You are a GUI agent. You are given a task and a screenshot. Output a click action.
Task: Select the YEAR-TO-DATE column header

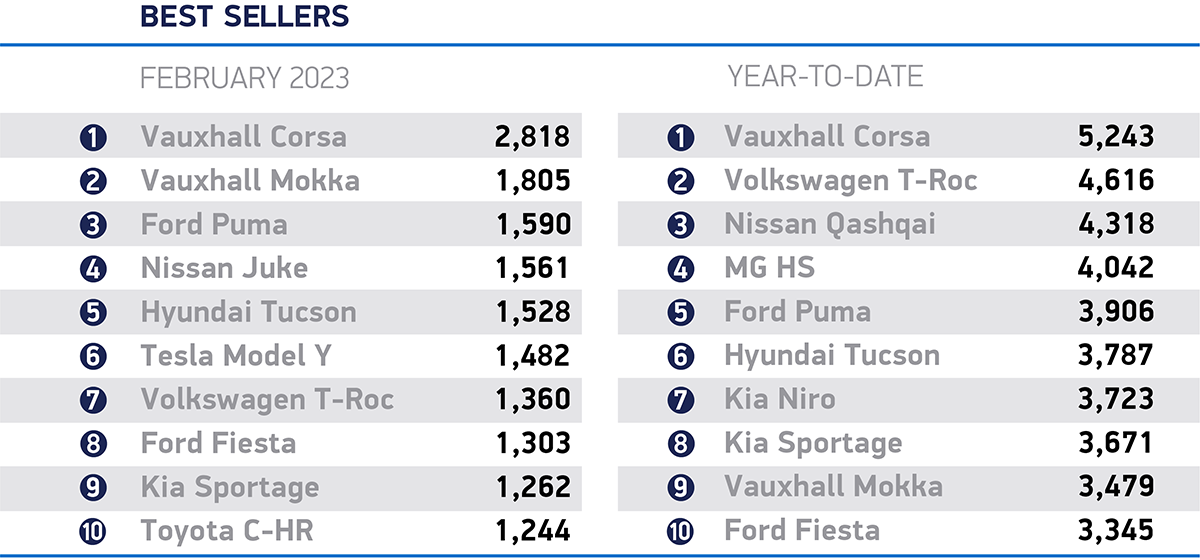825,76
